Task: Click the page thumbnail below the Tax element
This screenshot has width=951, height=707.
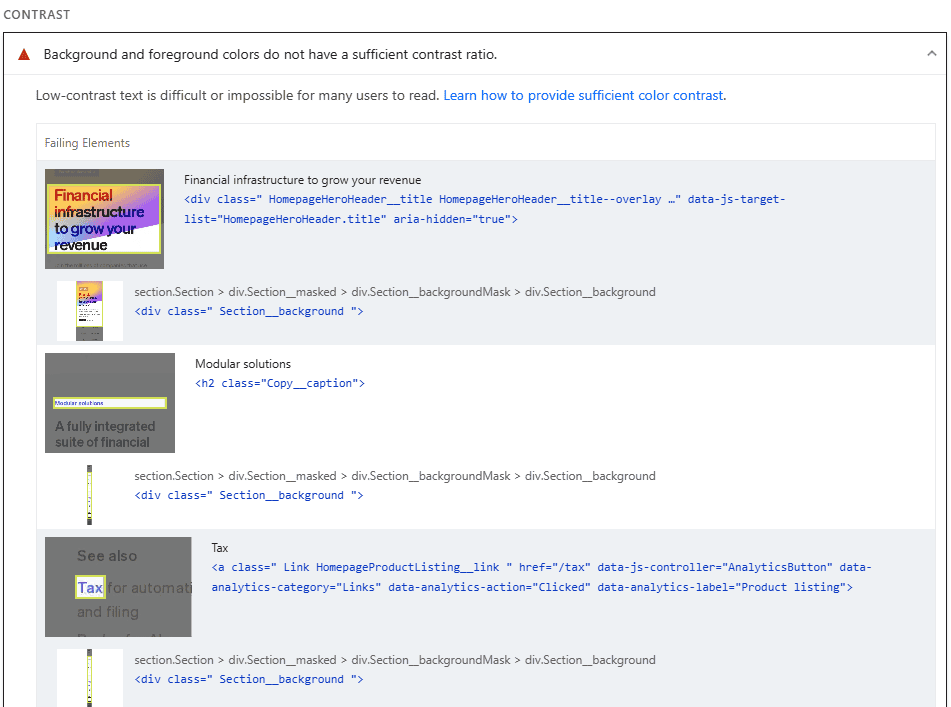Action: (x=90, y=678)
